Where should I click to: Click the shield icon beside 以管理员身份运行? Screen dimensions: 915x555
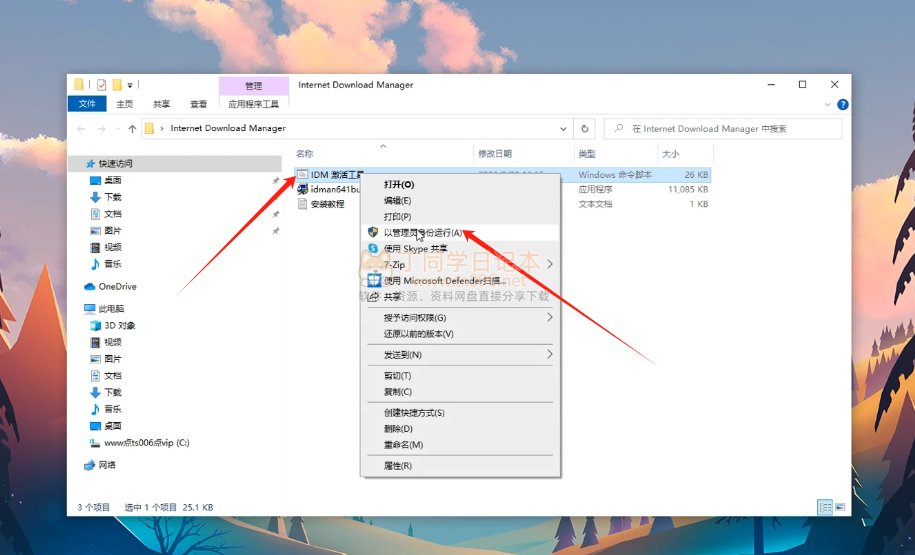pyautogui.click(x=373, y=232)
